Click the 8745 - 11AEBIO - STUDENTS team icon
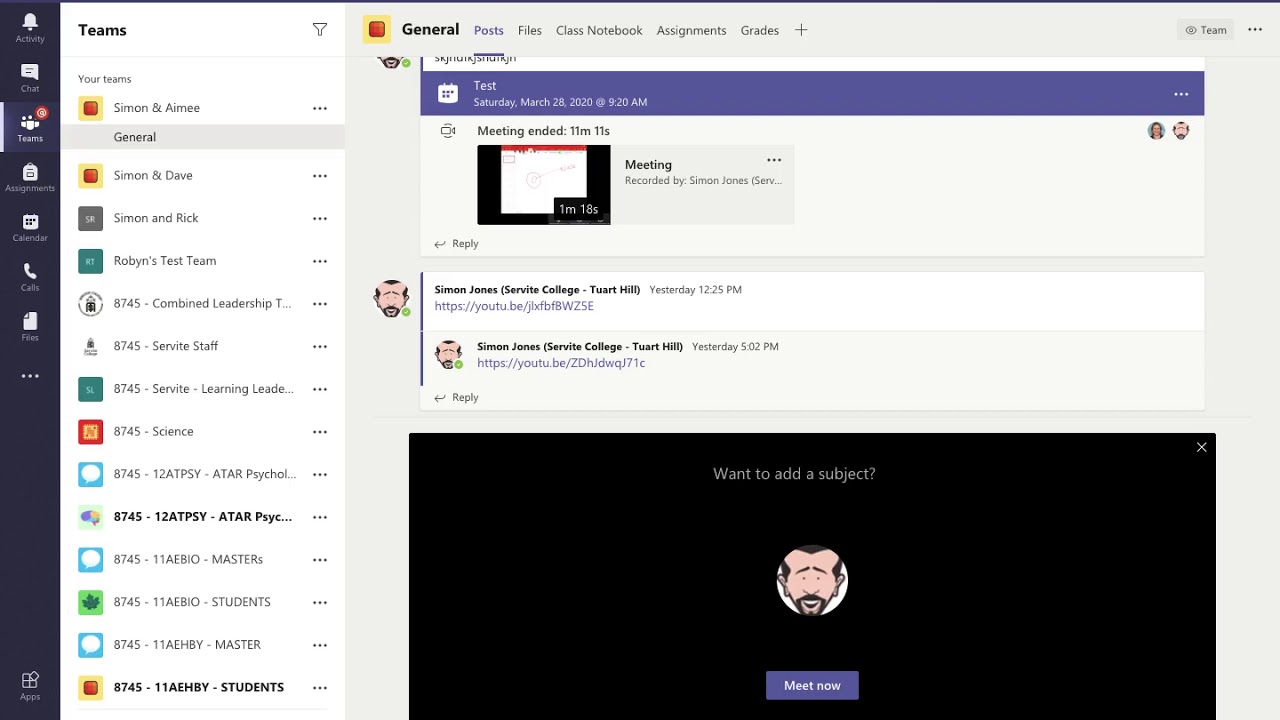The width and height of the screenshot is (1280, 720). click(x=90, y=602)
